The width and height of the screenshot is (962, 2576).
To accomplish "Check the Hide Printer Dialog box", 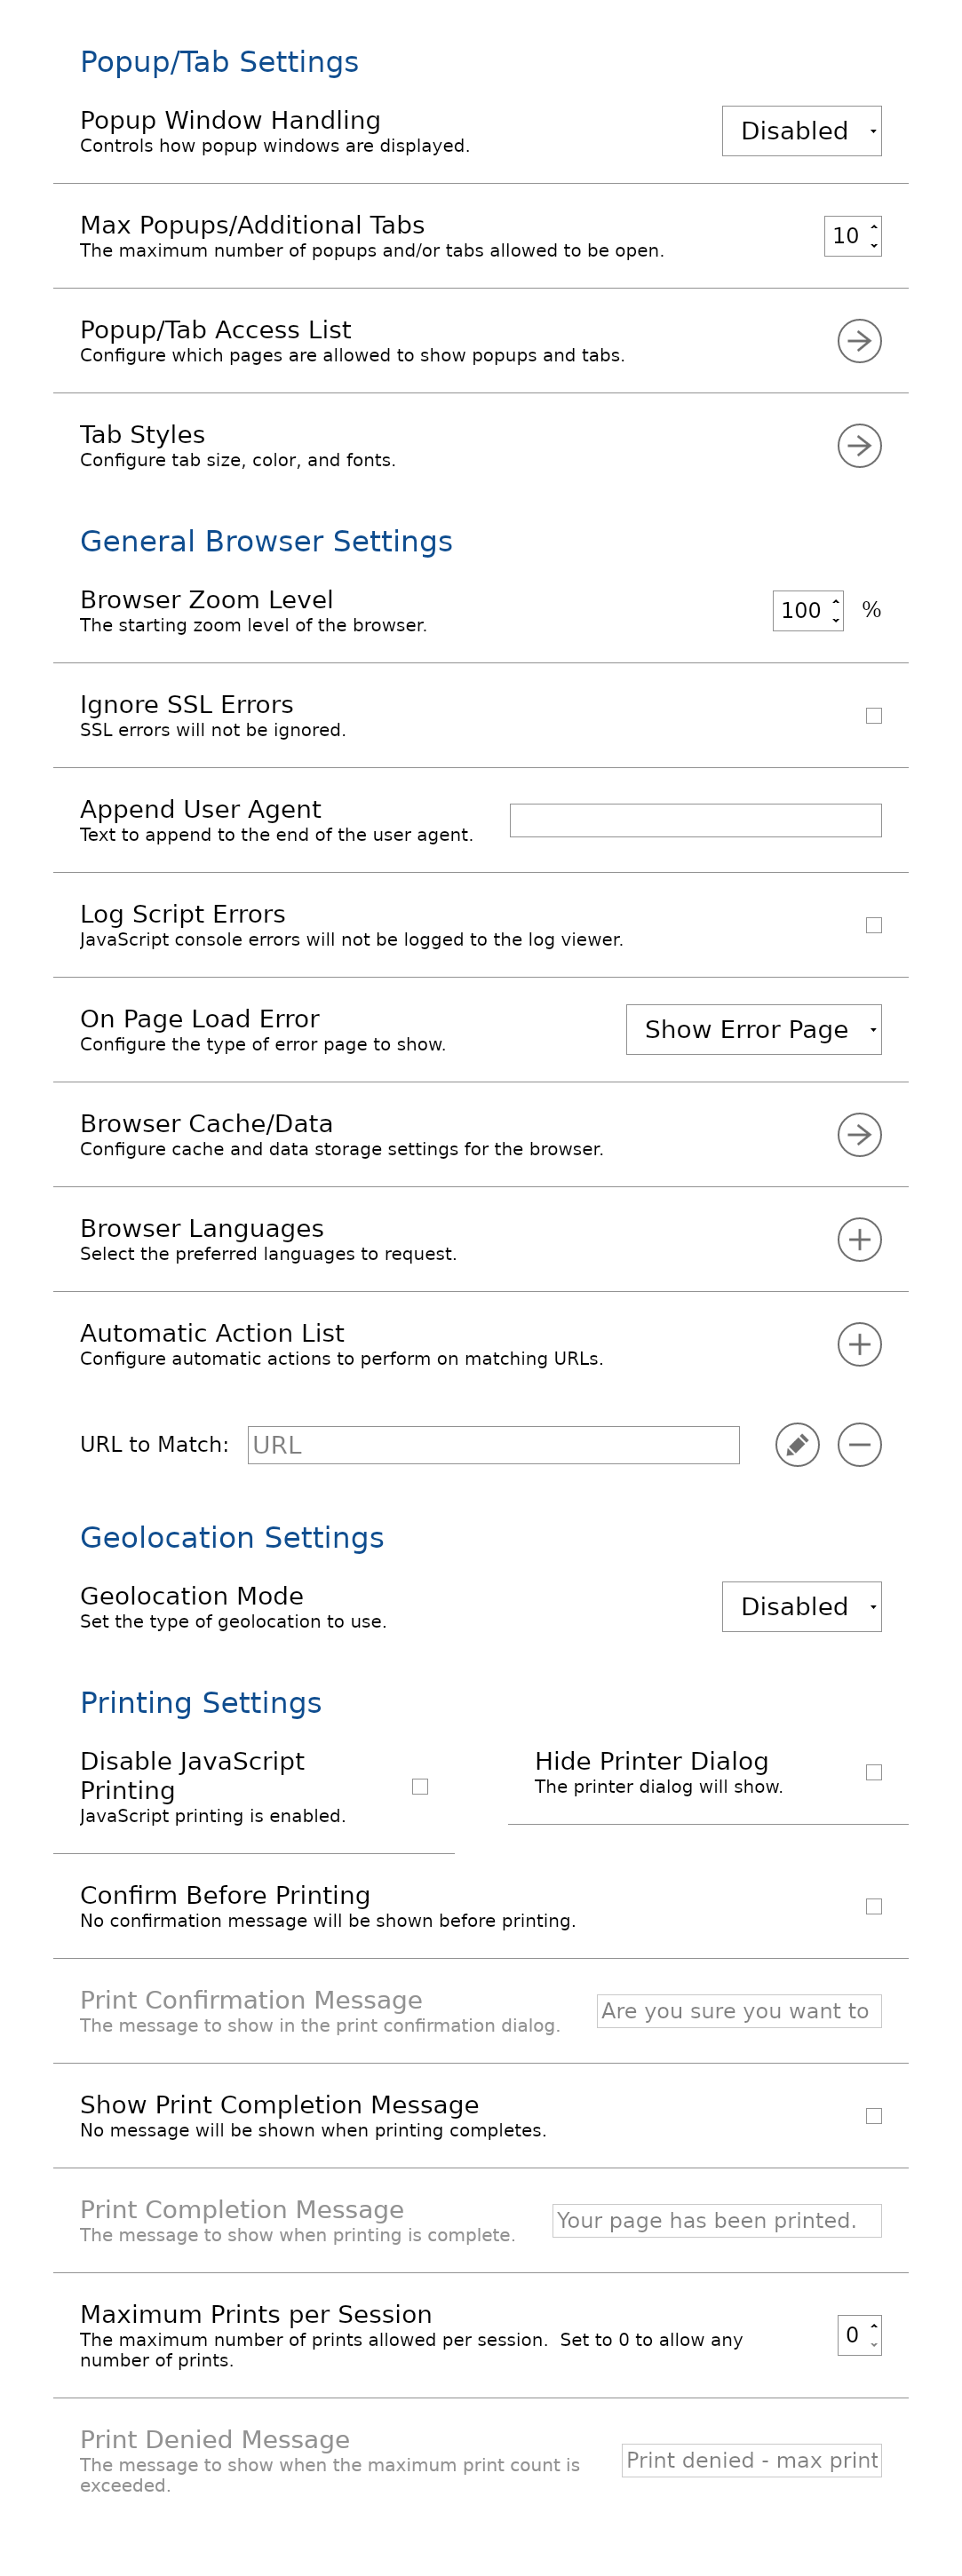I will pyautogui.click(x=873, y=1772).
